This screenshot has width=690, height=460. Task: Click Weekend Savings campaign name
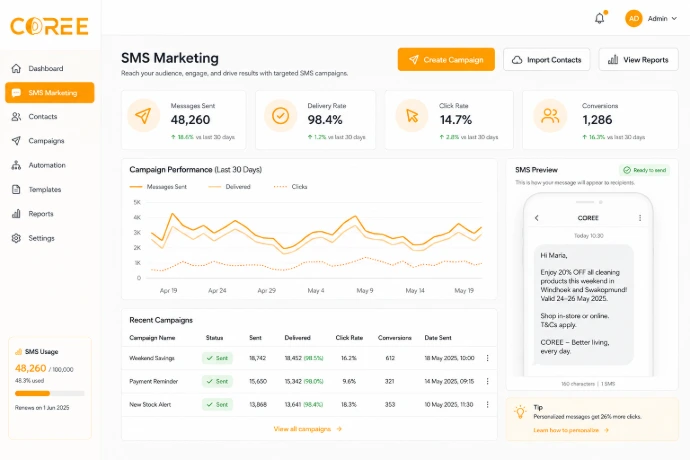coord(152,358)
